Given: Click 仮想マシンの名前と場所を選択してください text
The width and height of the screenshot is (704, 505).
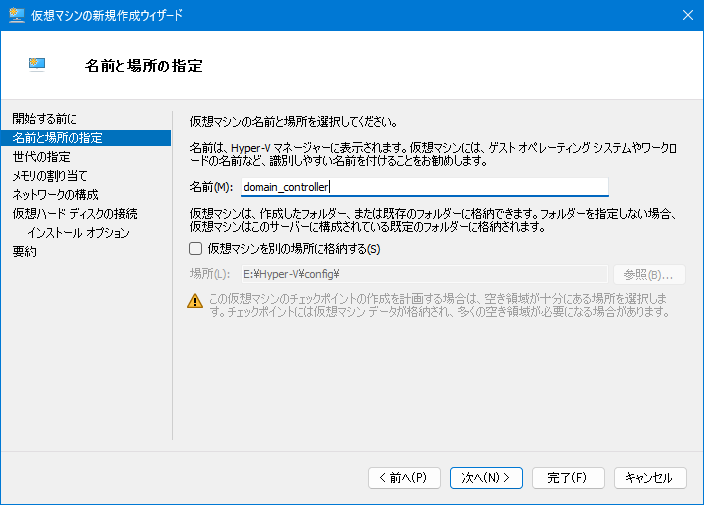Looking at the screenshot, I should (294, 121).
